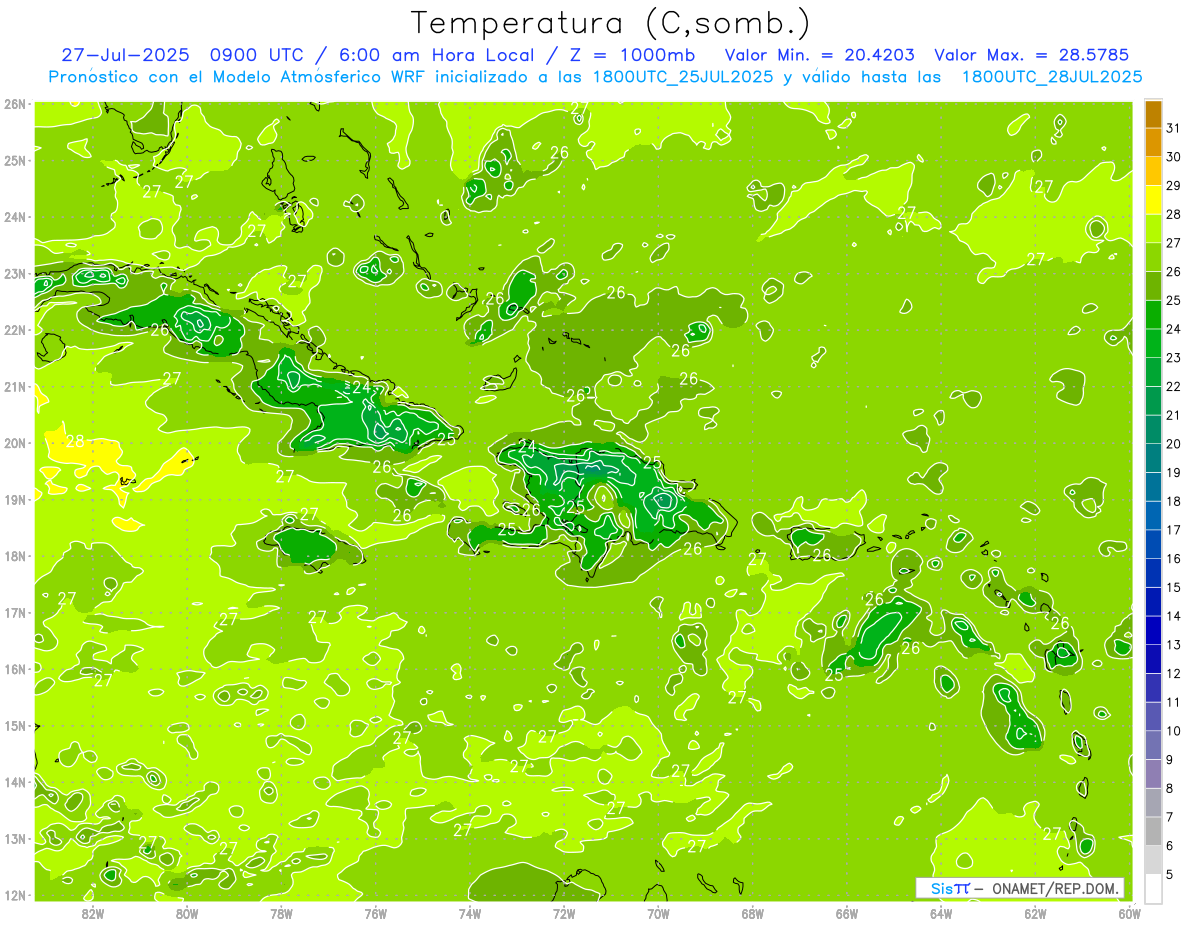1200x927 pixels.
Task: Click the value 21 on the color scale
Action: tap(1174, 415)
